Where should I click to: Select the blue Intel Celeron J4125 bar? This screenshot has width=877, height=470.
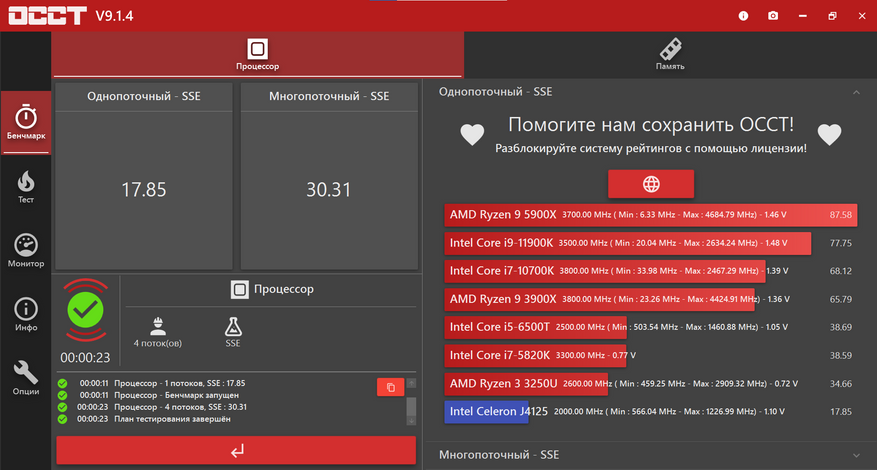[486, 411]
